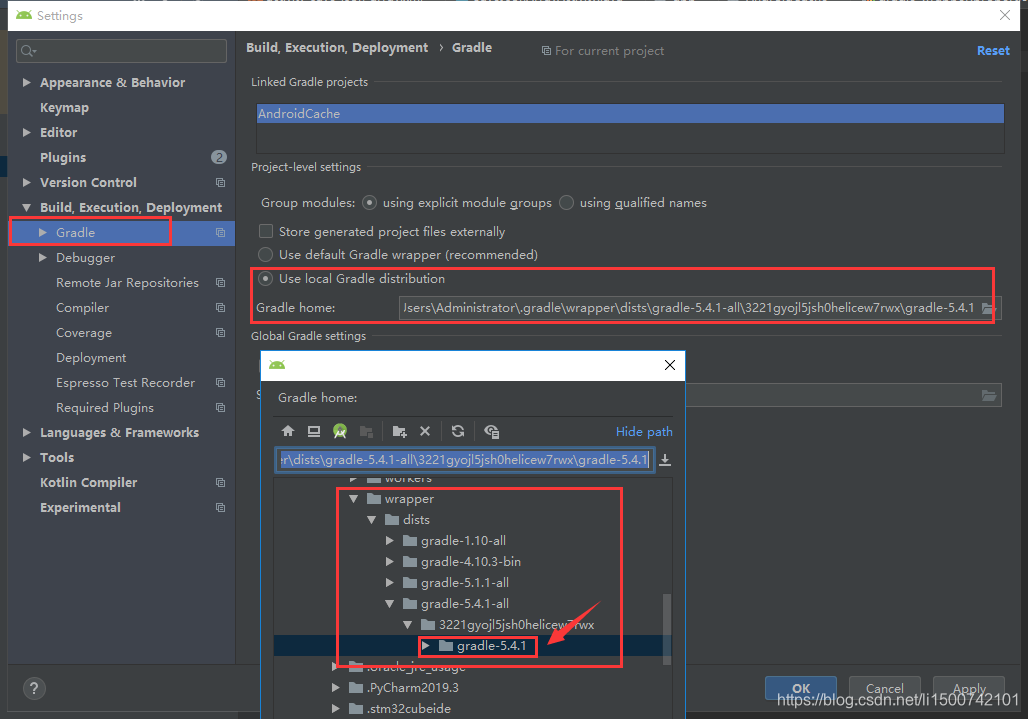Open Deployment settings page

click(91, 358)
